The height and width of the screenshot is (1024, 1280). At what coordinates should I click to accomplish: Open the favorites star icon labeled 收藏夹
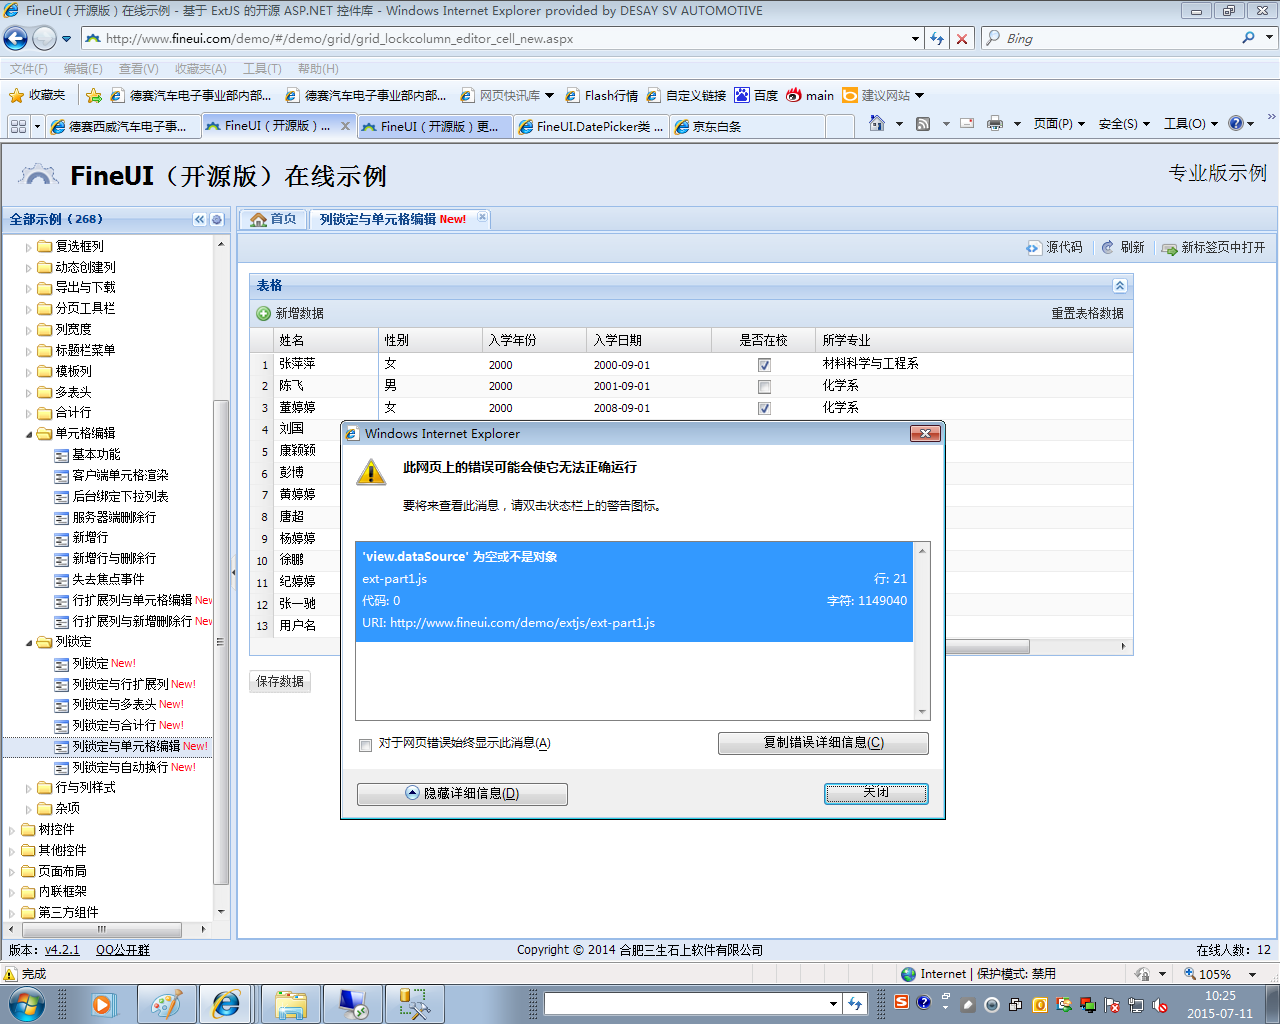point(37,95)
